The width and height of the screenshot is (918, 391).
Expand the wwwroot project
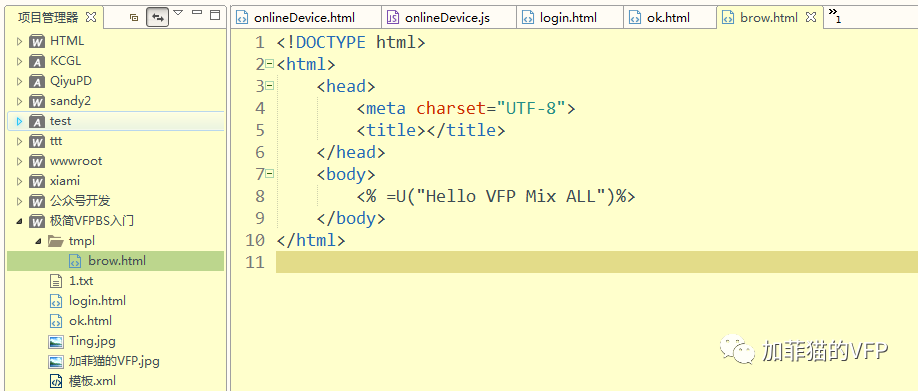[x=19, y=162]
